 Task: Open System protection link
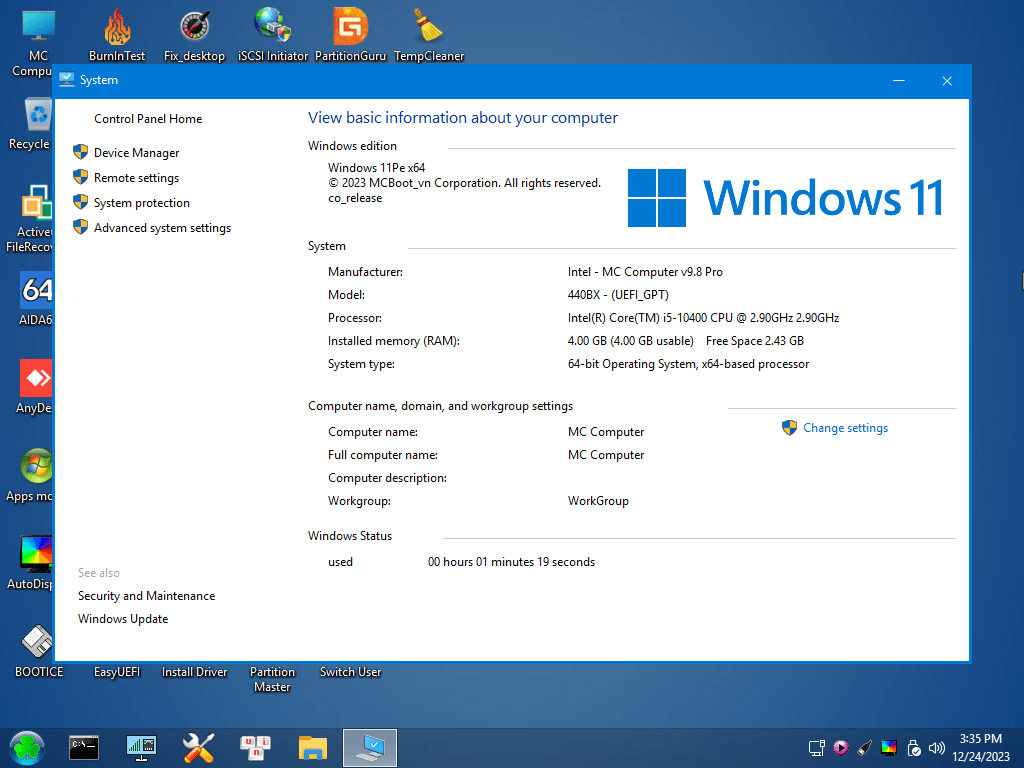[141, 203]
